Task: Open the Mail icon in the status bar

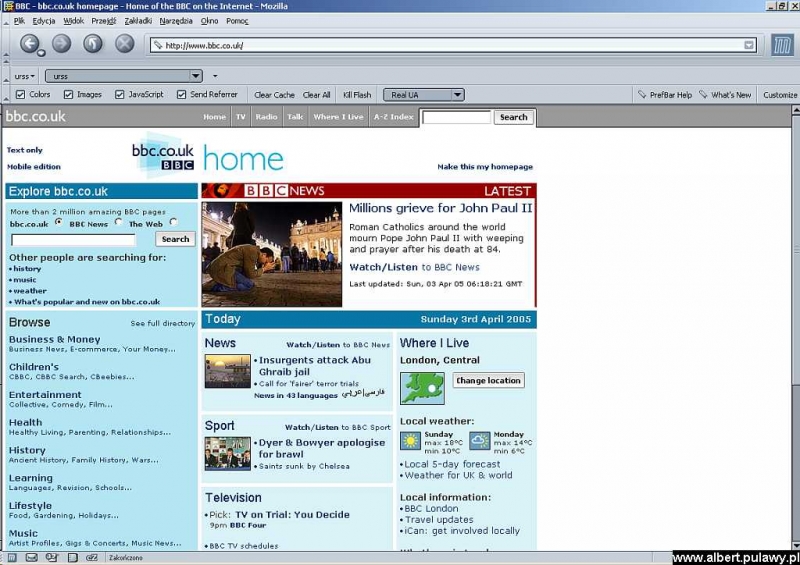Action: click(x=32, y=557)
